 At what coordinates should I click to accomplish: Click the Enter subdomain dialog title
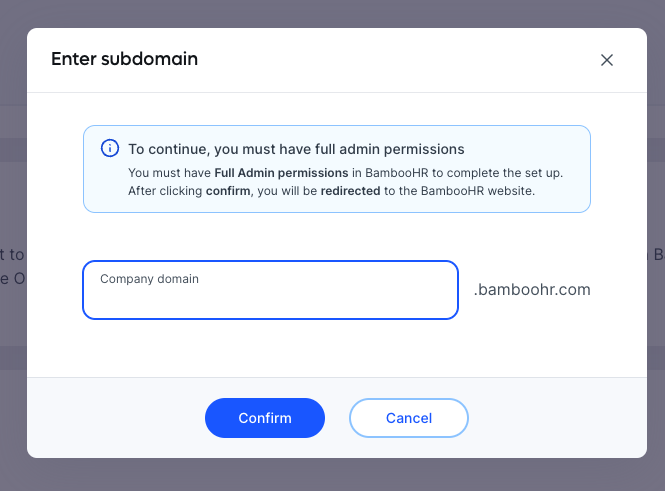point(125,59)
